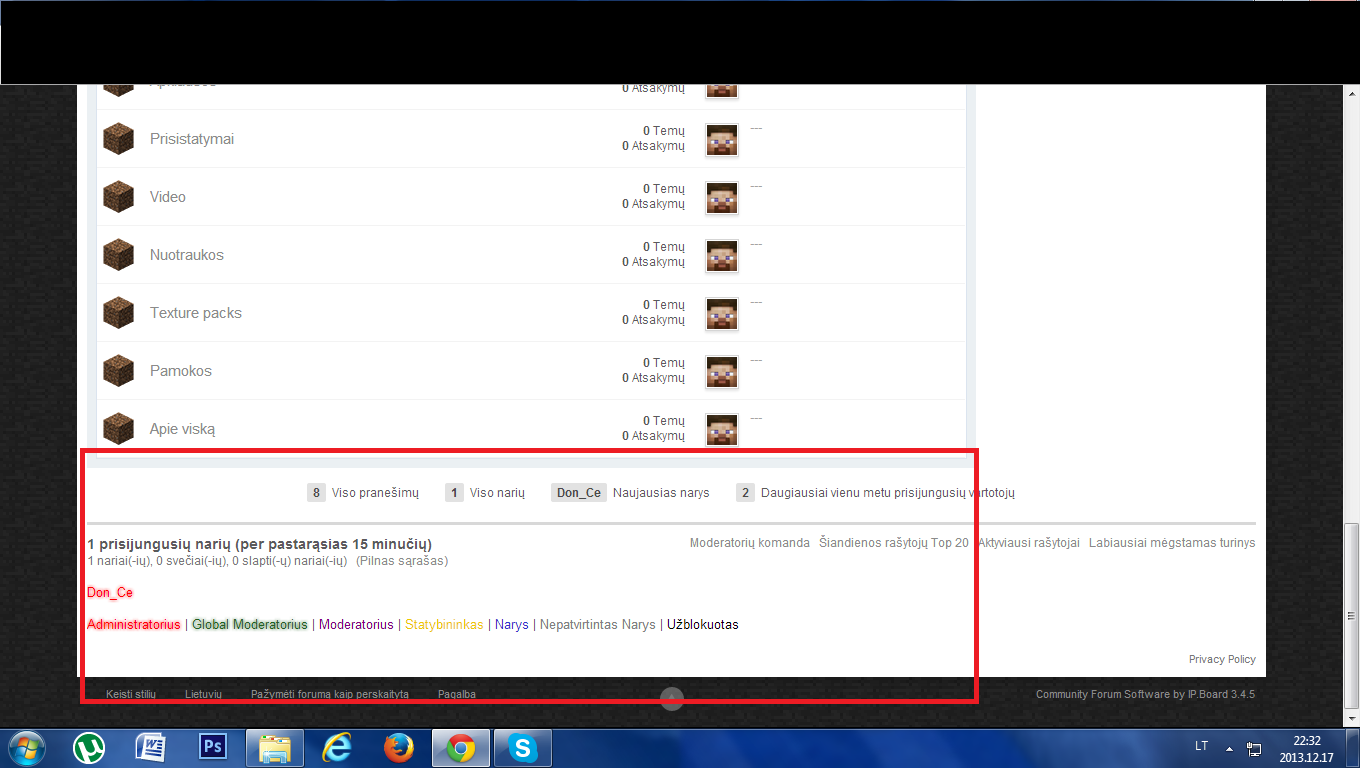Viewport: 1360px width, 768px height.
Task: Click the dirt block icon beside Prisistatymai
Action: tap(118, 139)
